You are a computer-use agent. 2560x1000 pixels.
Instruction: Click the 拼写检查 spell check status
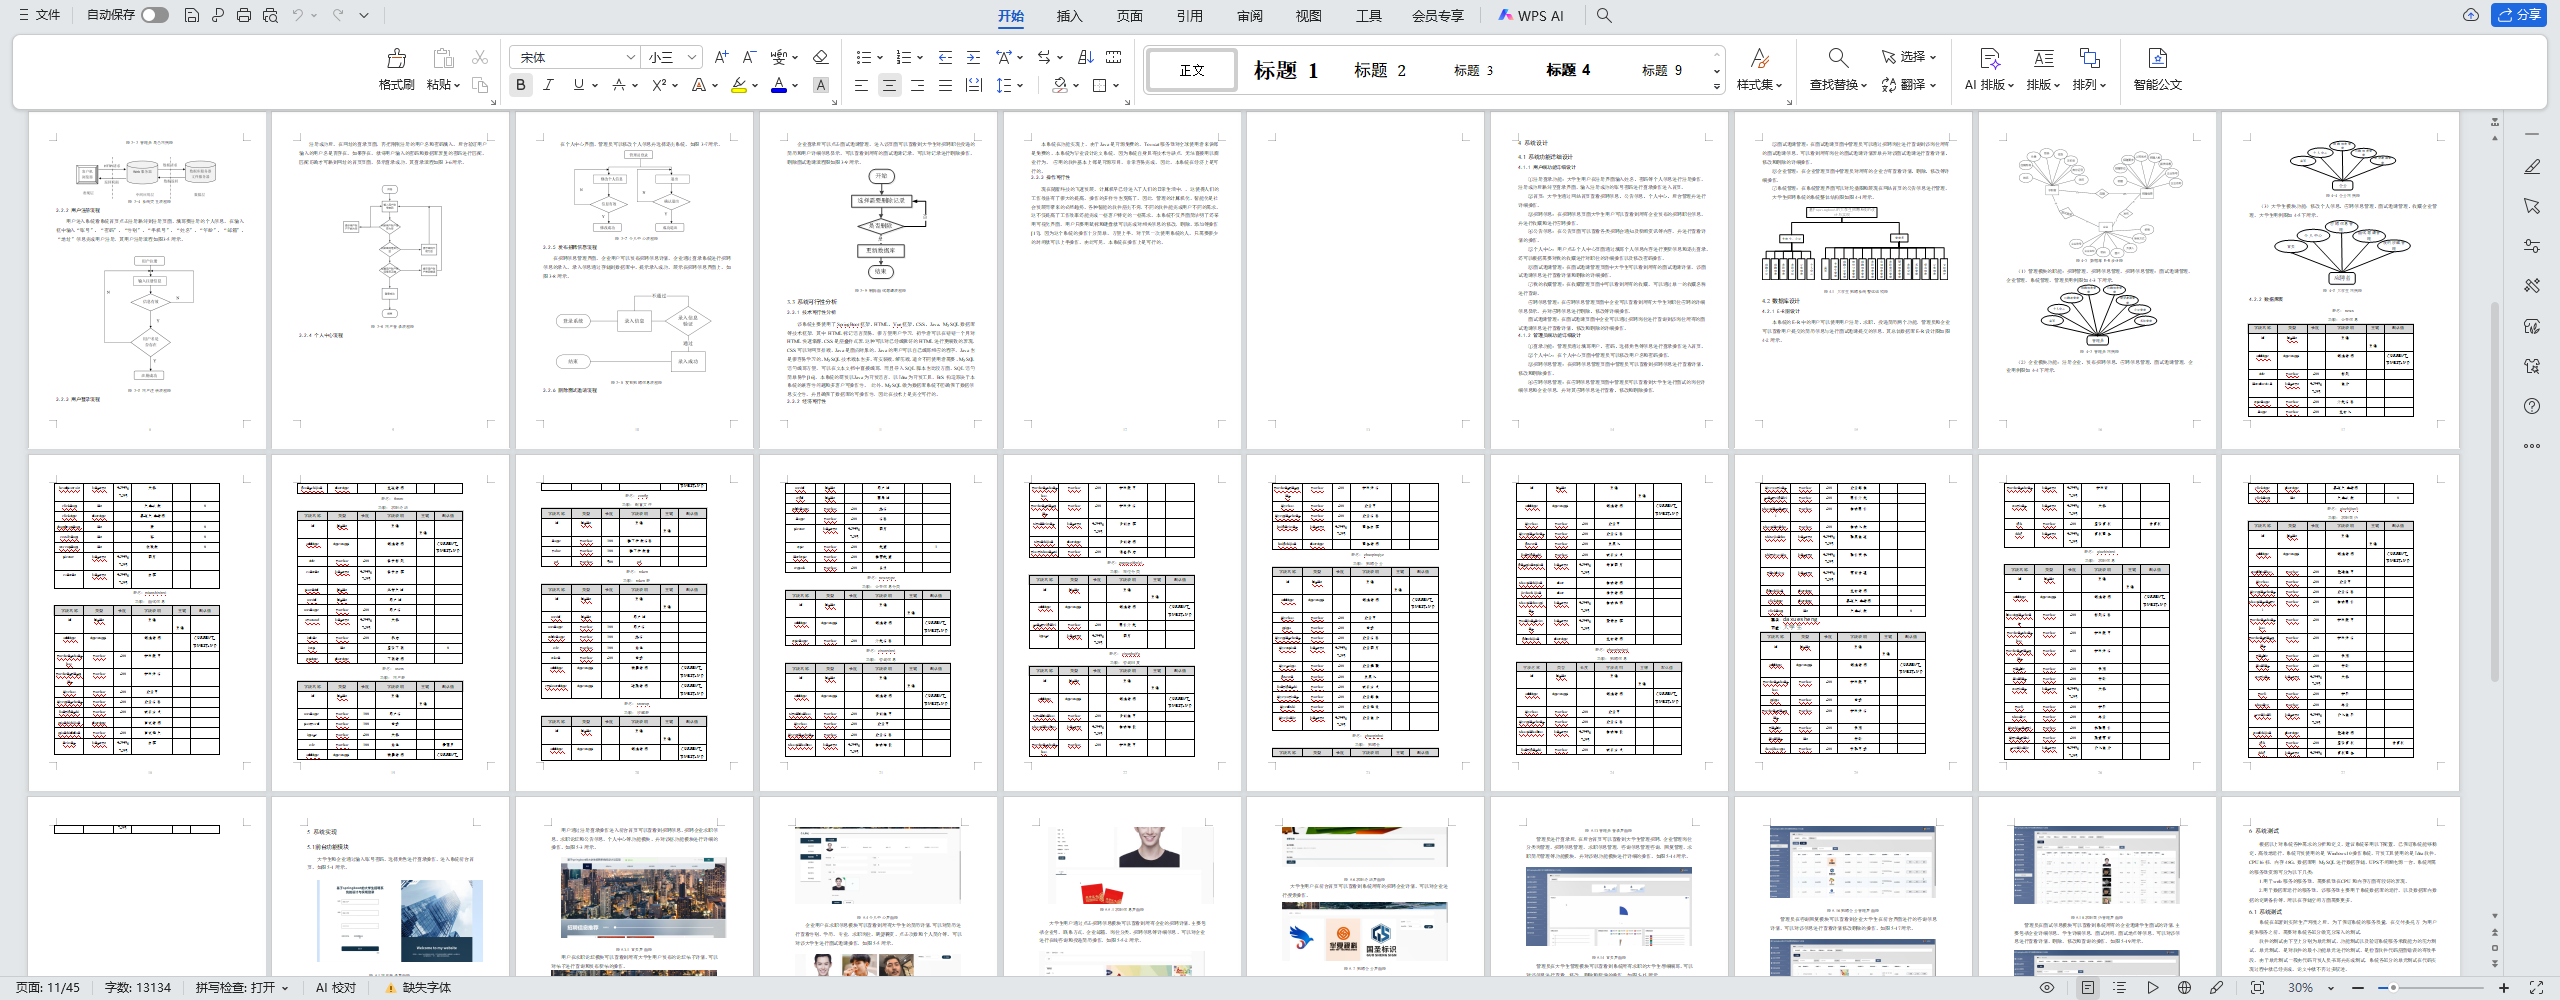(x=242, y=987)
